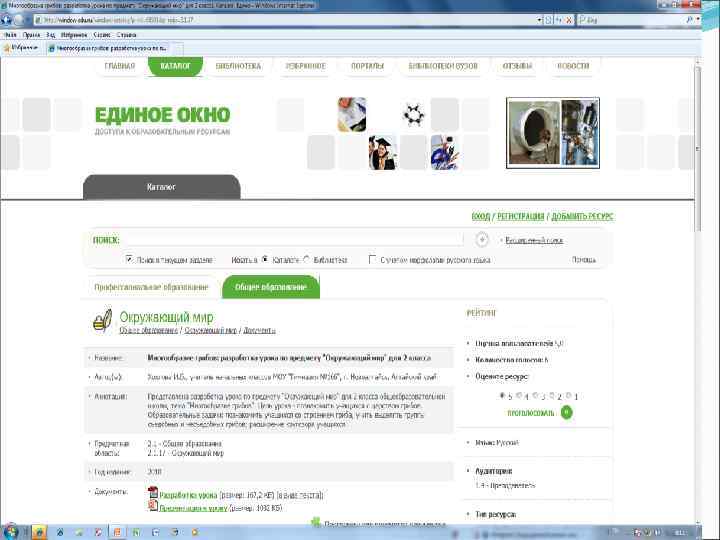Screen dimensions: 720x540
Task: Click the Документы breadcrumb link
Action: pyautogui.click(x=259, y=330)
